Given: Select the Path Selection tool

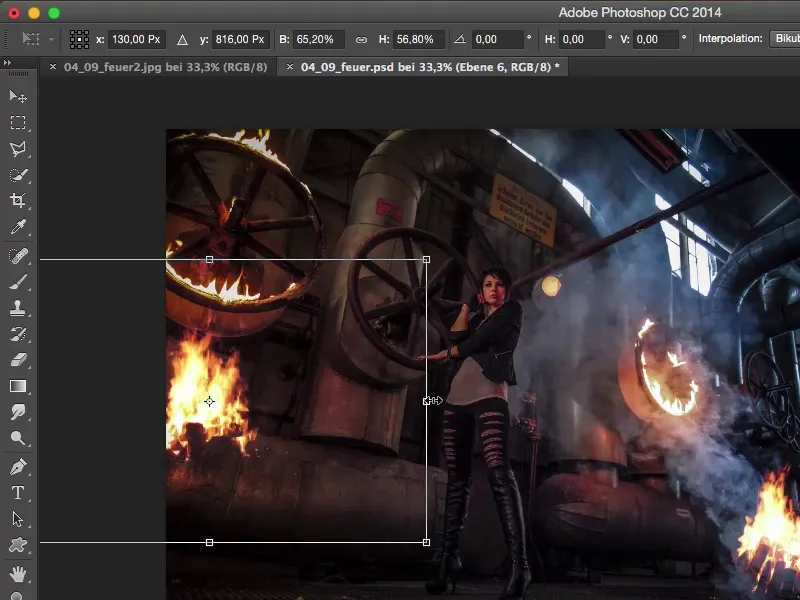Looking at the screenshot, I should pos(18,519).
